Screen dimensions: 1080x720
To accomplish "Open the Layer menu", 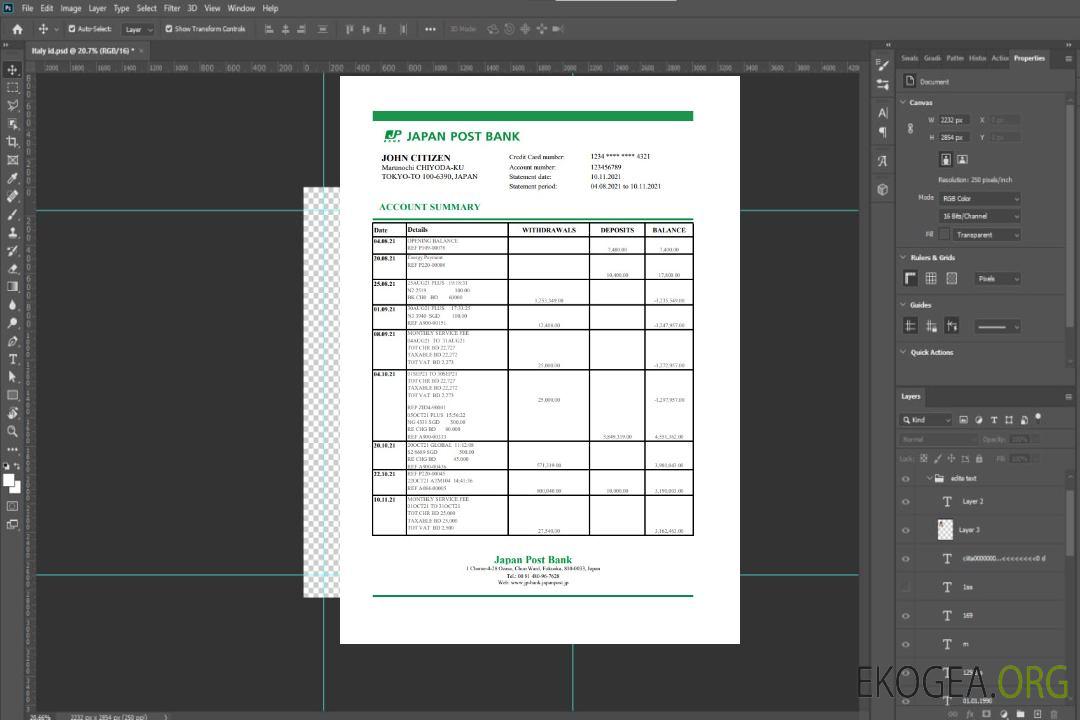I will pyautogui.click(x=97, y=8).
